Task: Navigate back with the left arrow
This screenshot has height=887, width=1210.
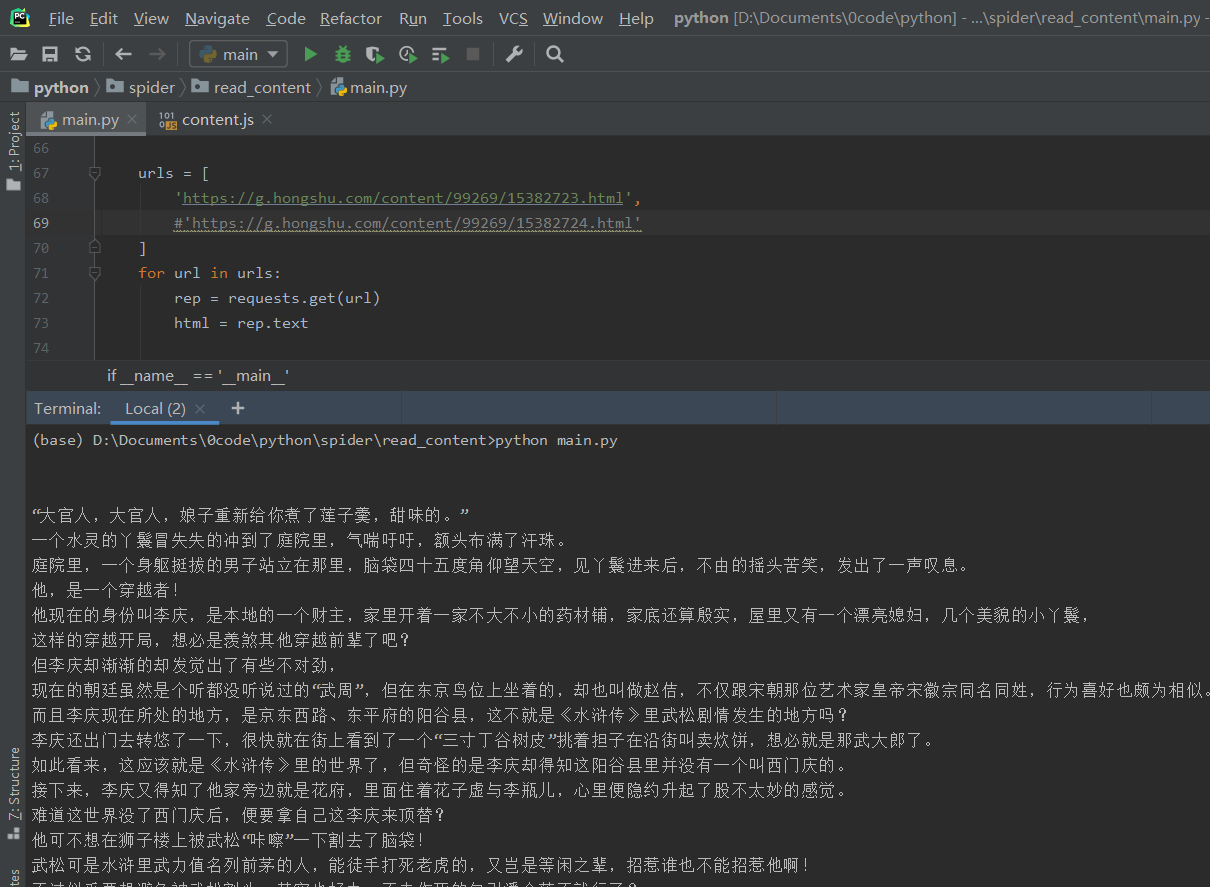Action: pyautogui.click(x=123, y=54)
